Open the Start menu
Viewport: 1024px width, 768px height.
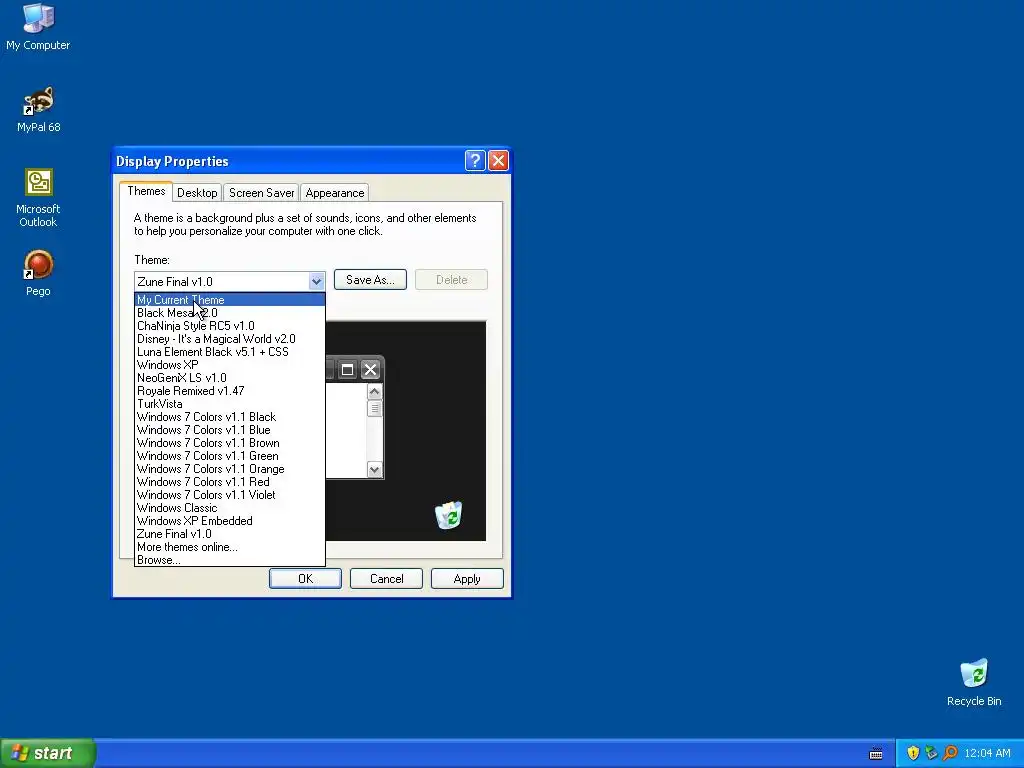click(x=48, y=753)
